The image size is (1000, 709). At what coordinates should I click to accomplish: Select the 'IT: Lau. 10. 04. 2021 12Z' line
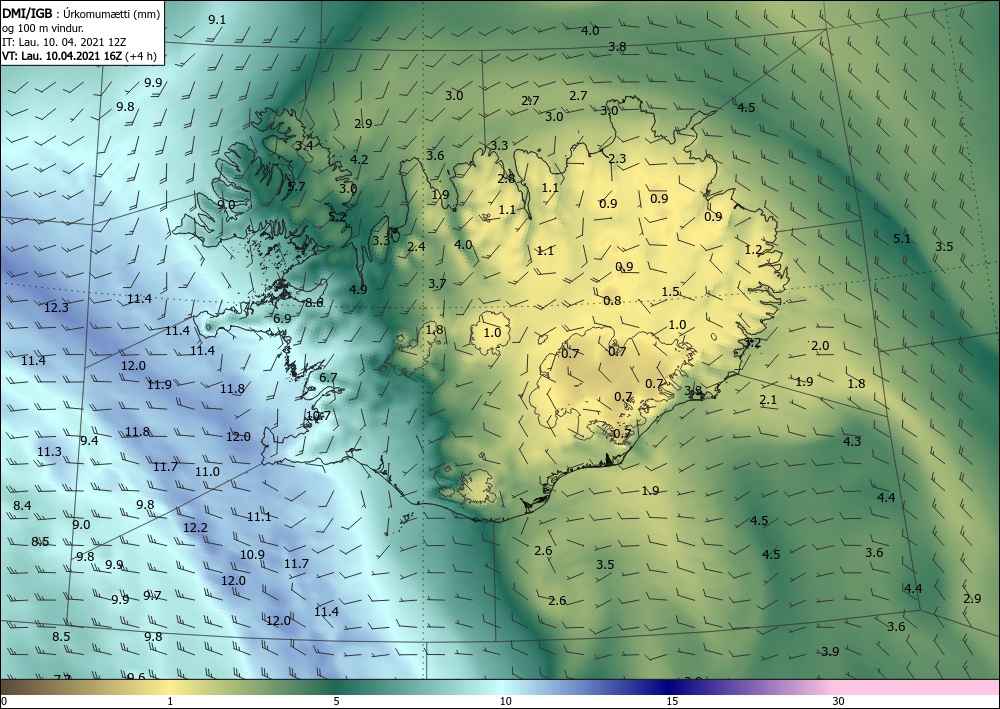64,42
